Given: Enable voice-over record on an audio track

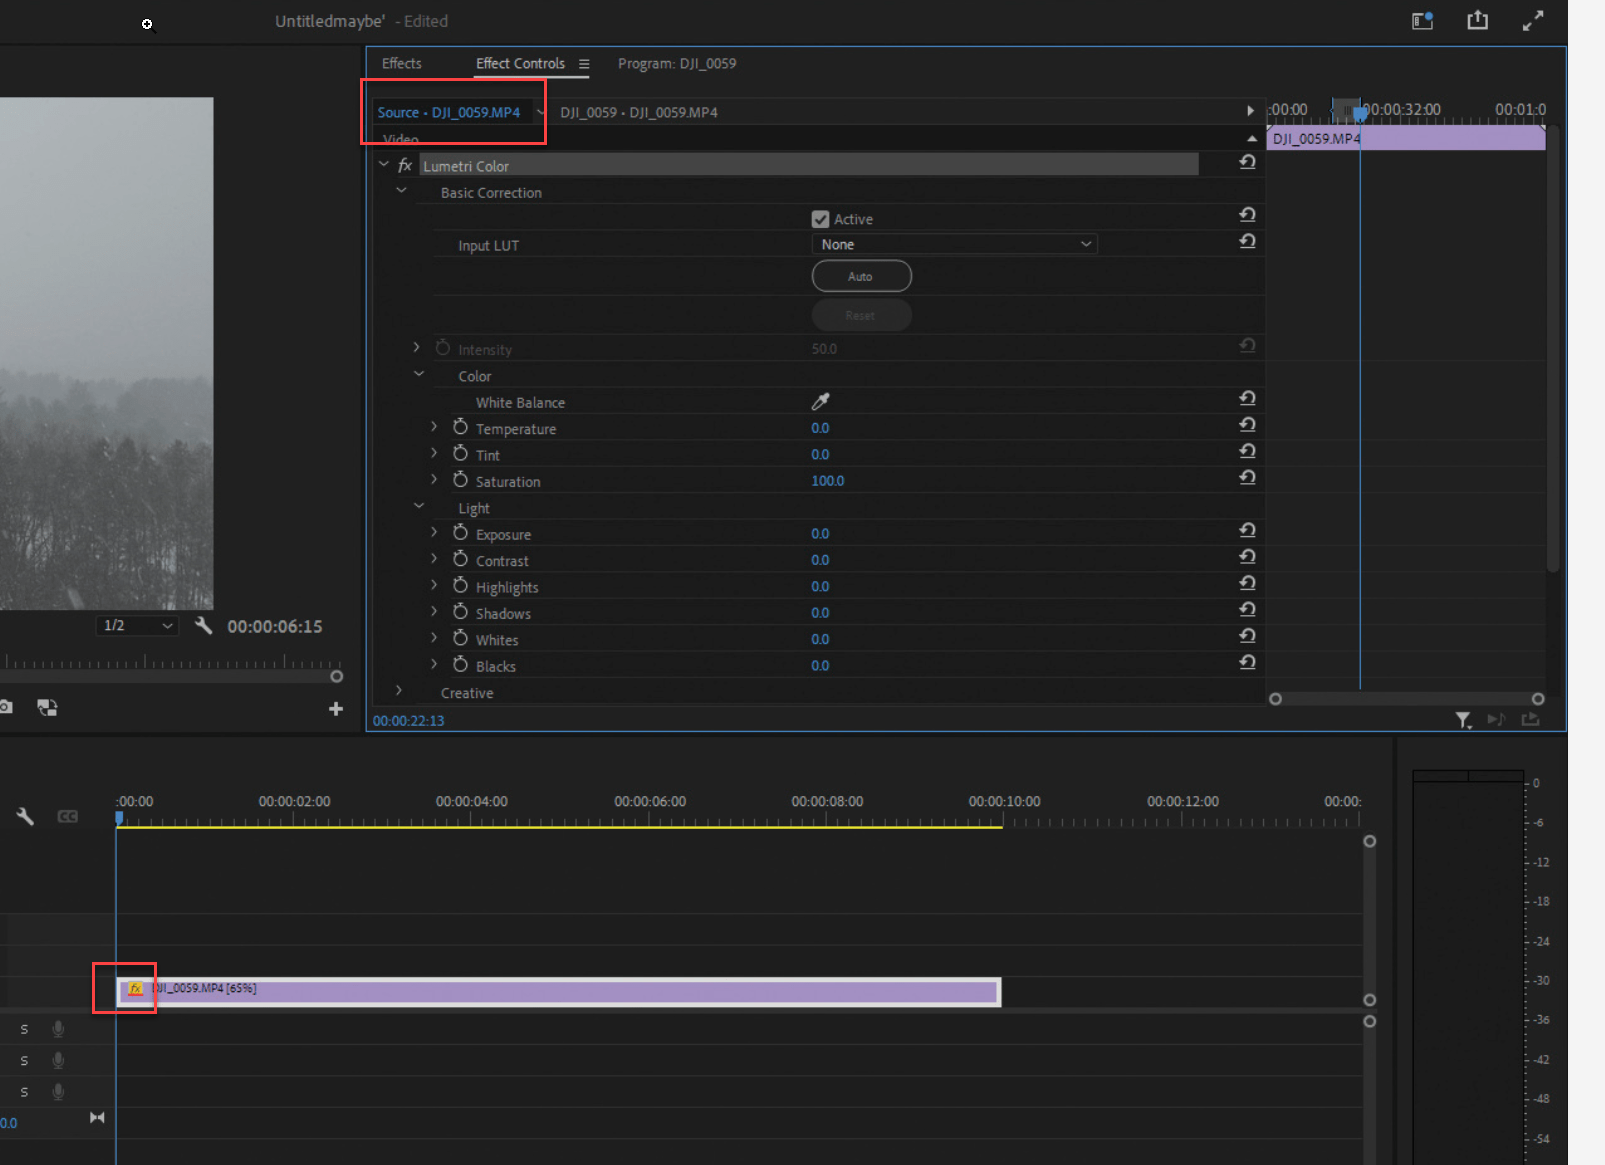Looking at the screenshot, I should pyautogui.click(x=58, y=1028).
